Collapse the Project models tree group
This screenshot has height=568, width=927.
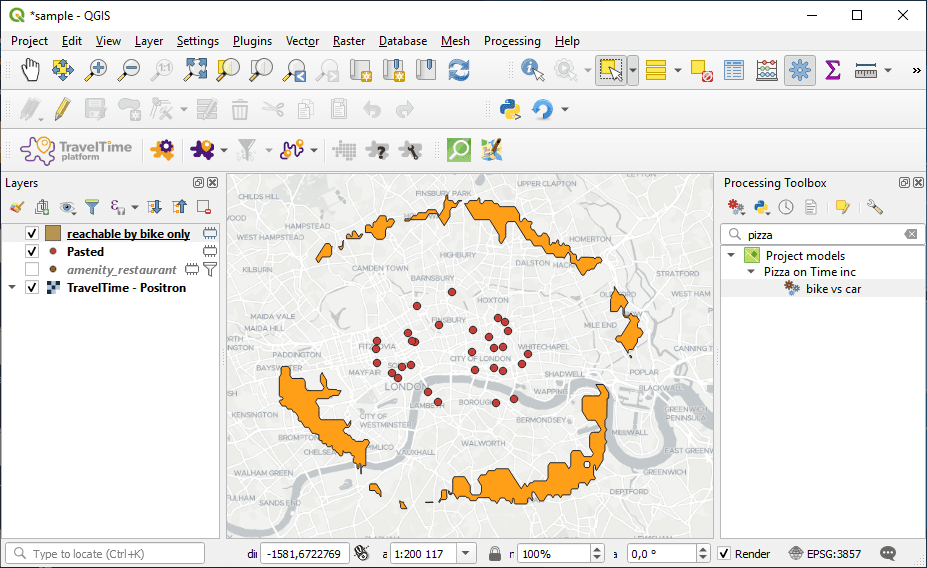tap(732, 256)
